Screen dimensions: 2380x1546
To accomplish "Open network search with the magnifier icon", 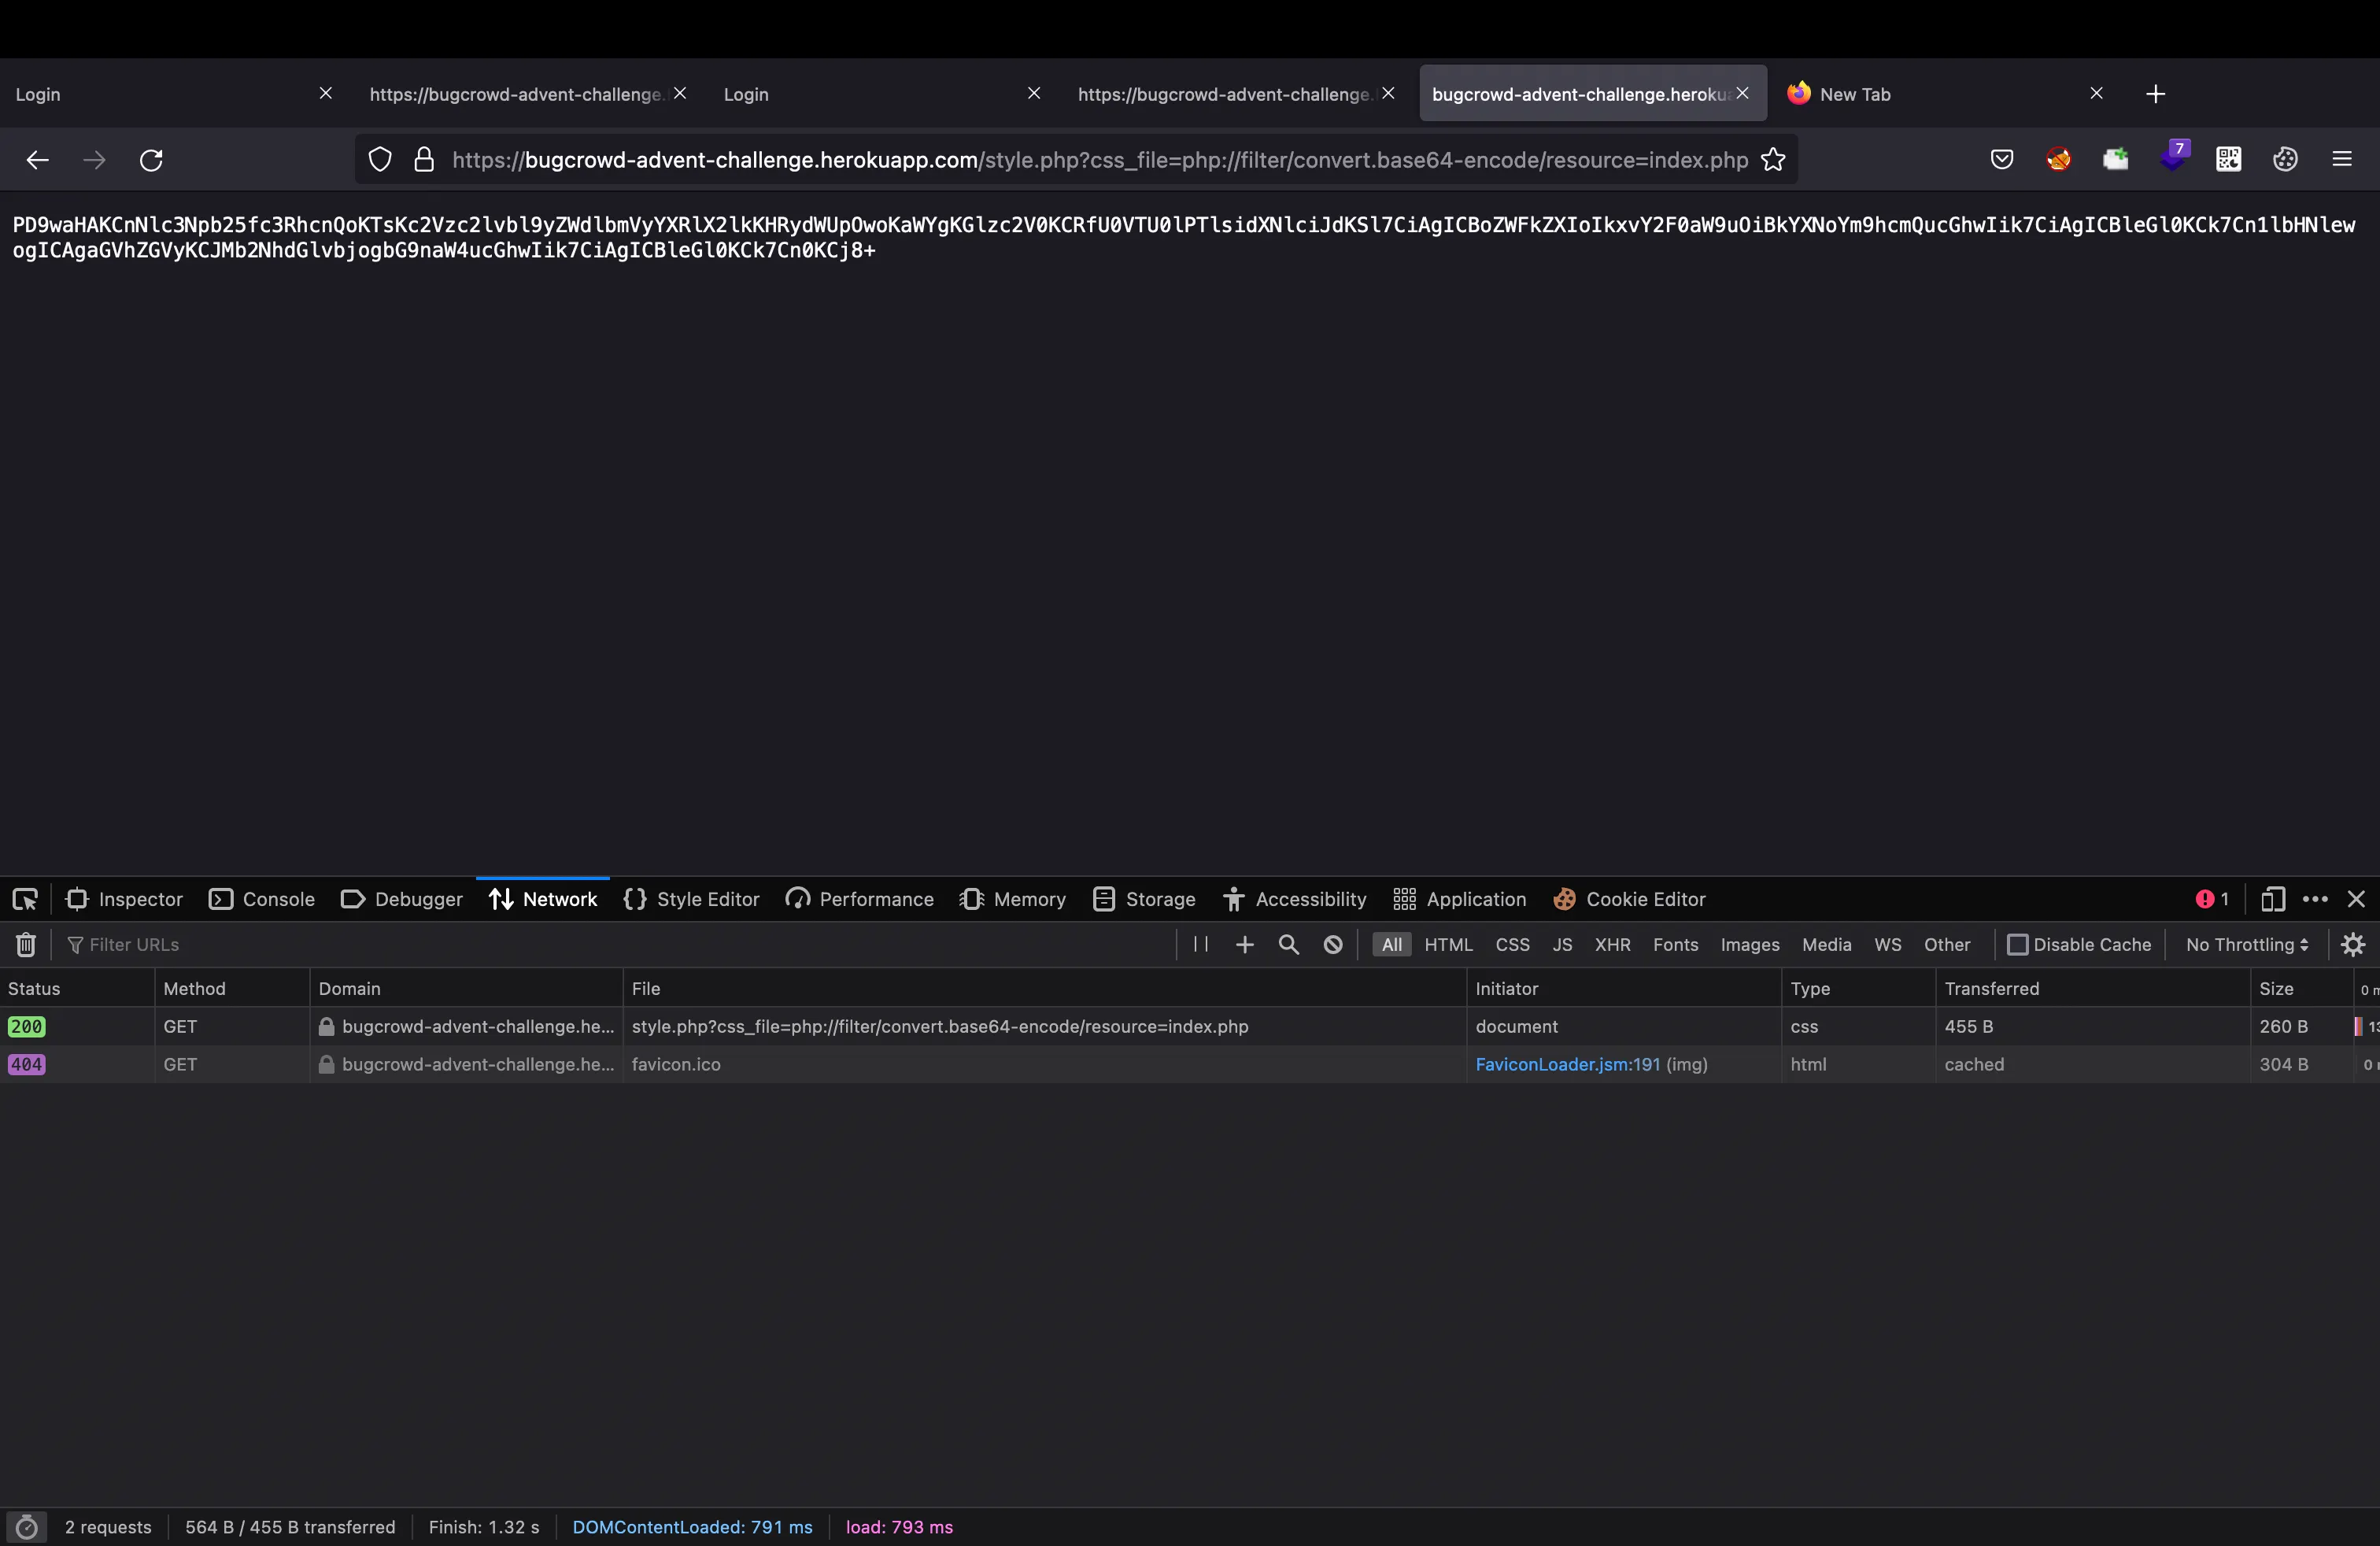I will point(1289,945).
